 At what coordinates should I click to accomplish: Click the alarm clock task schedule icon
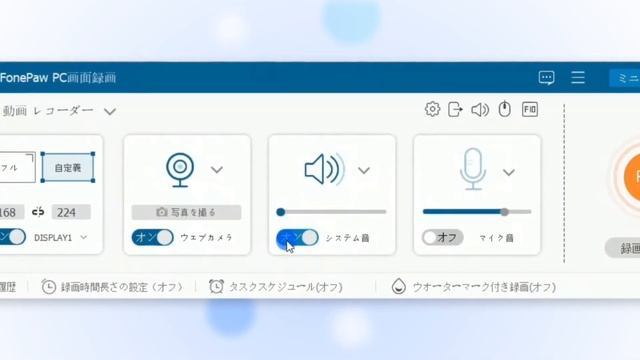216,287
